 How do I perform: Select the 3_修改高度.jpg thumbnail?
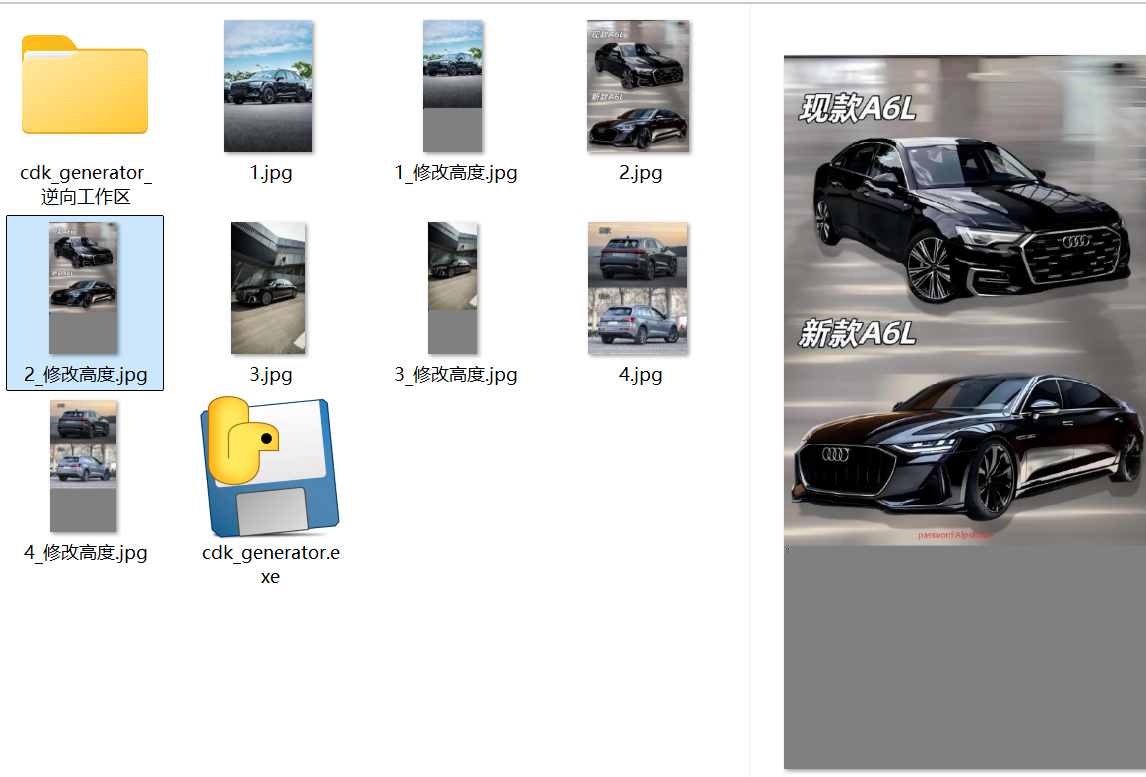[x=452, y=288]
